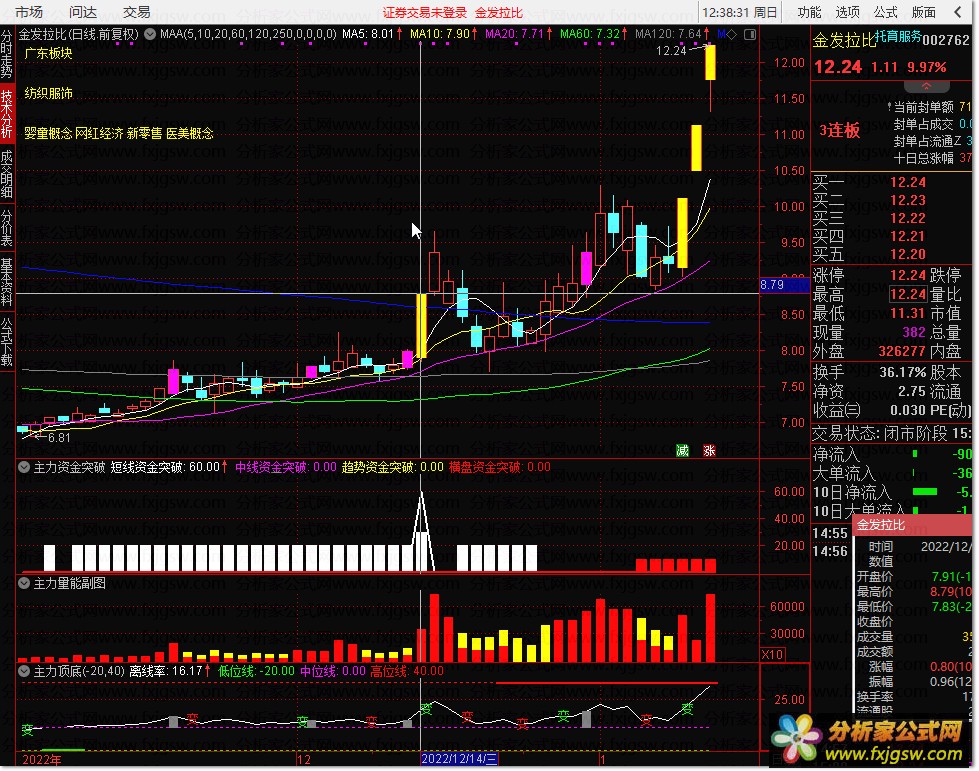Open the 纺织服饰 industry link
The width and height of the screenshot is (979, 771).
48,94
